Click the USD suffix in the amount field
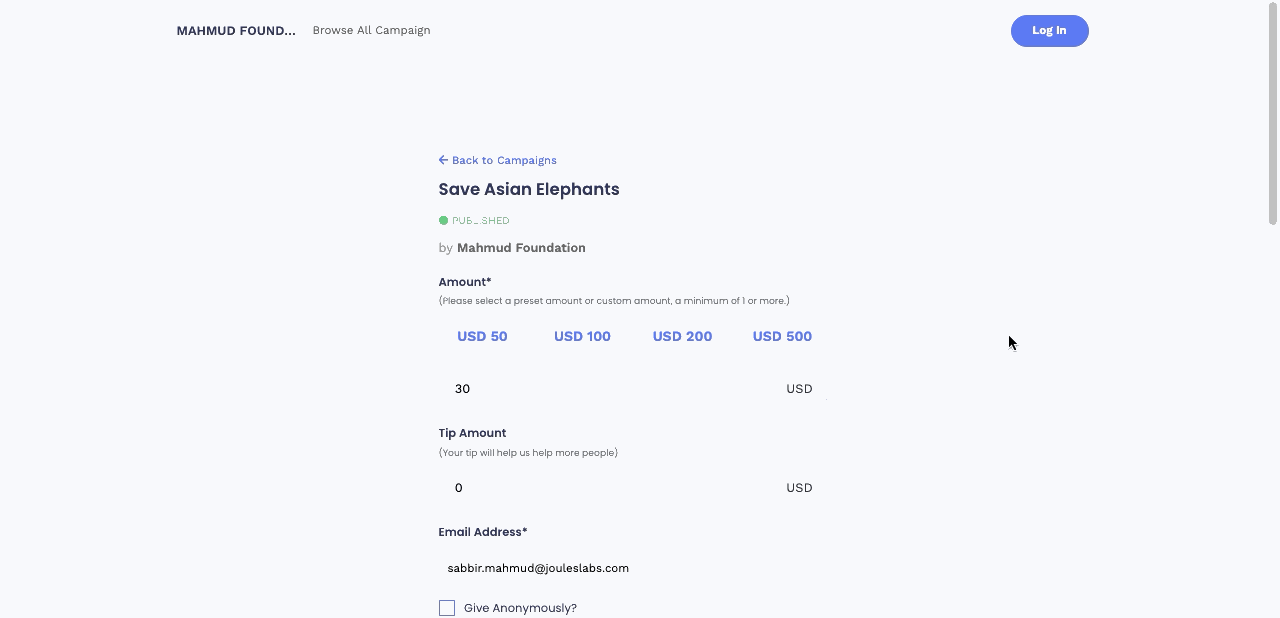This screenshot has width=1280, height=618. tap(799, 389)
